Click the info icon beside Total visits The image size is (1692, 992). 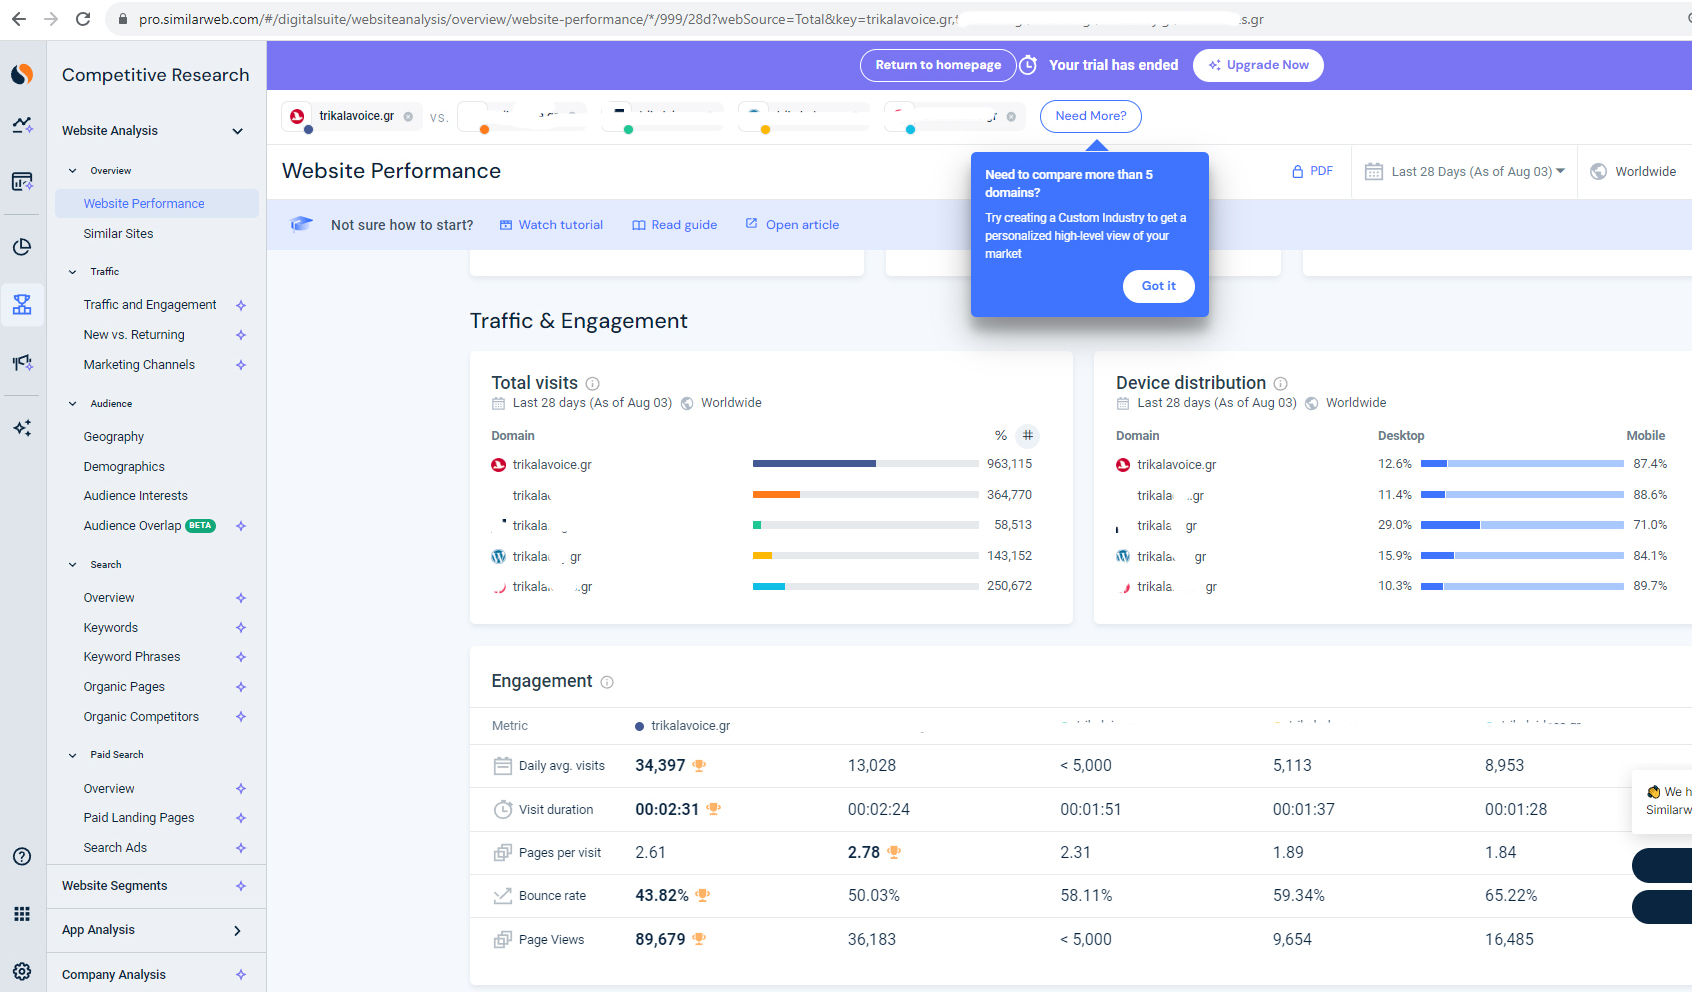tap(593, 384)
